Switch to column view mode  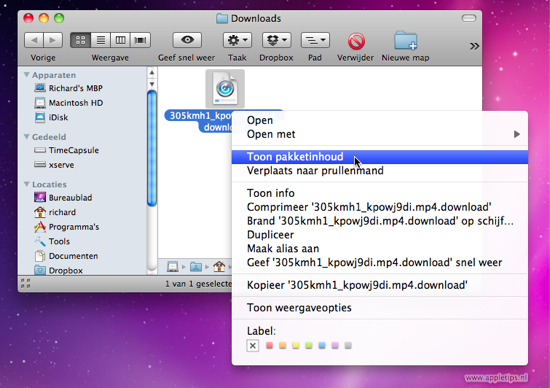coord(120,40)
